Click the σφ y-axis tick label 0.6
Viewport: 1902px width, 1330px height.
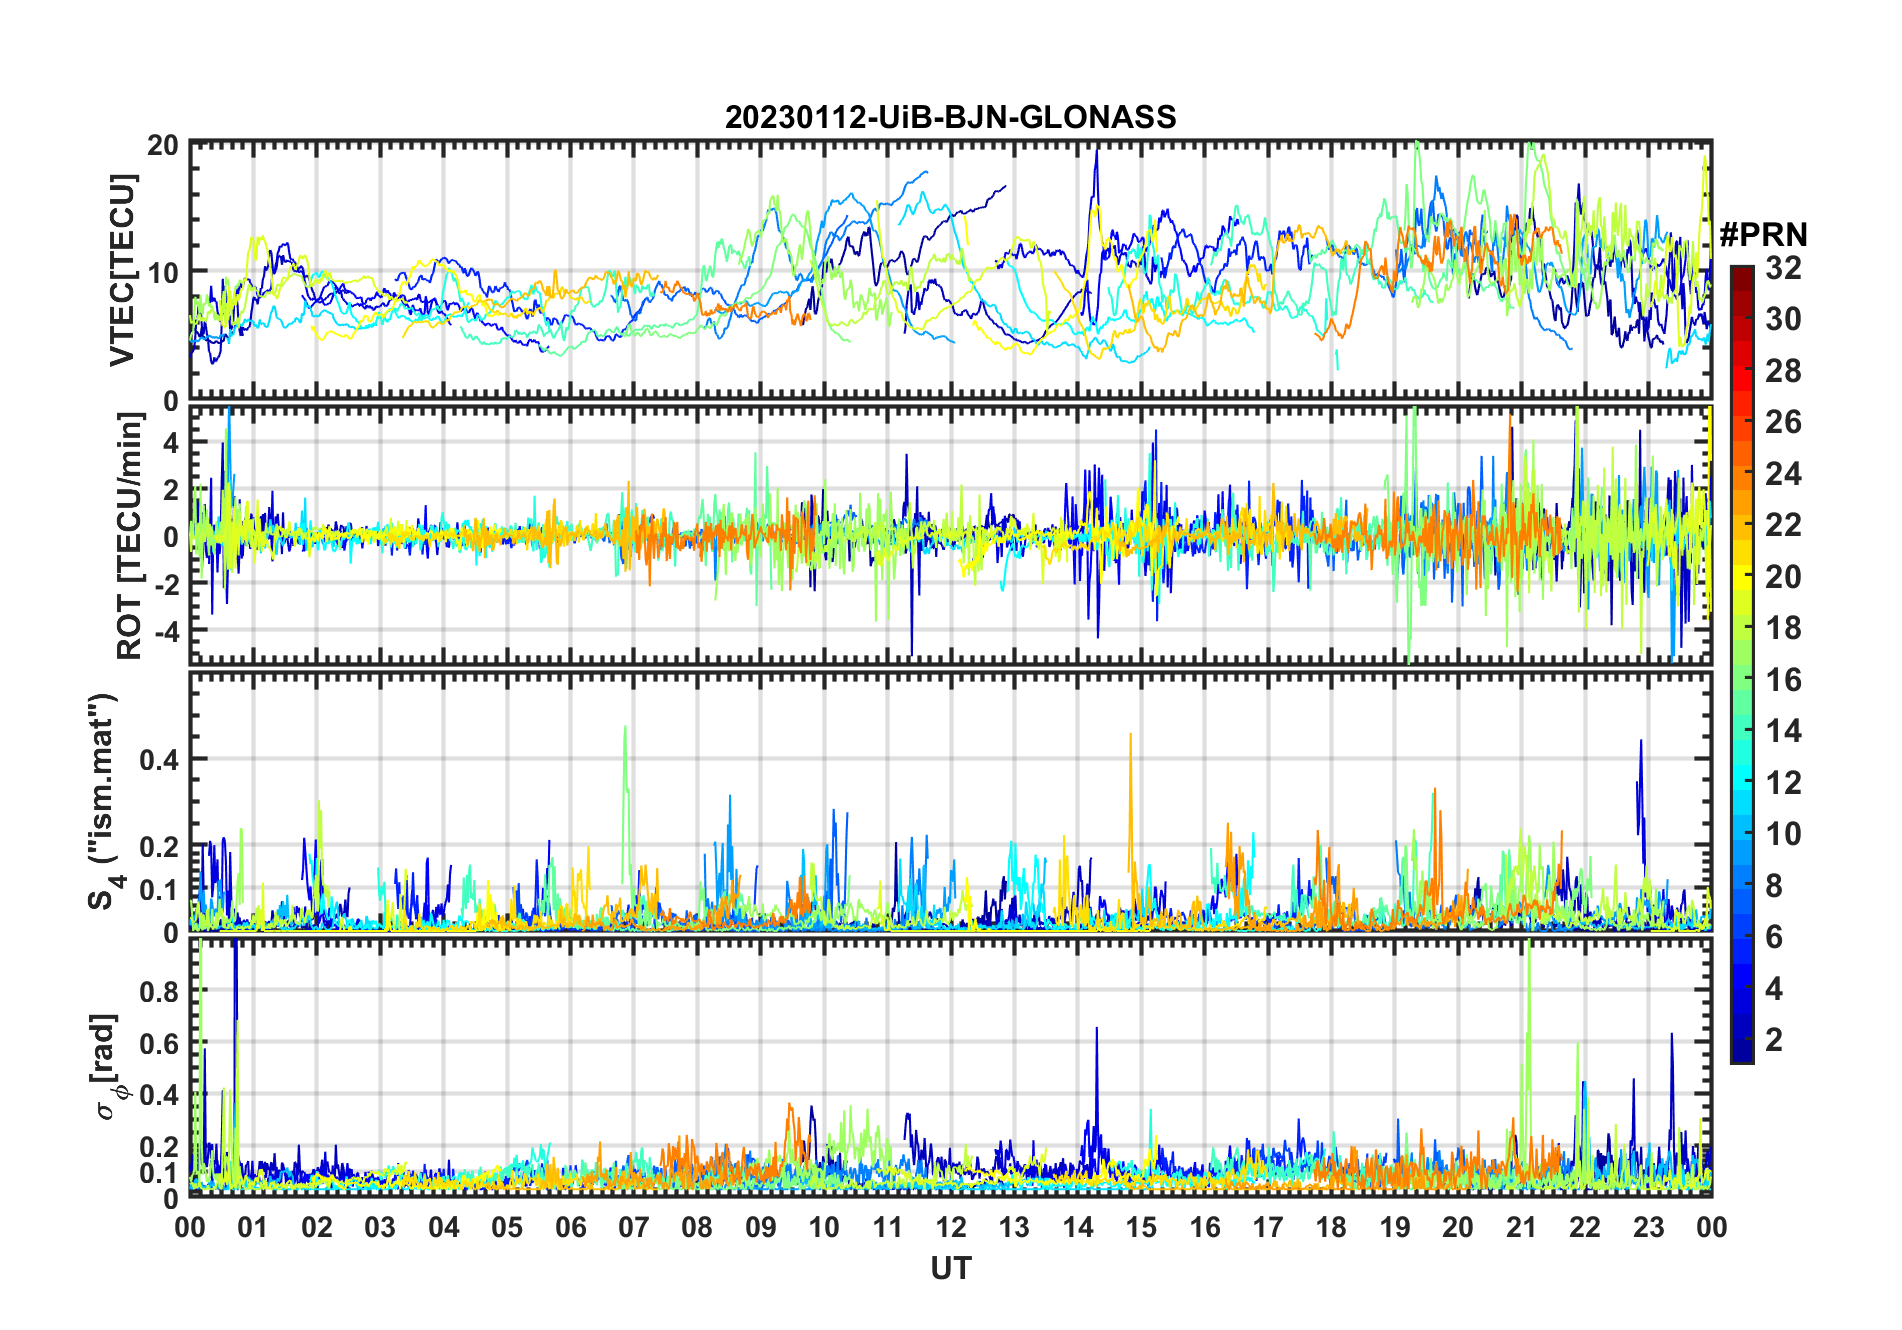pos(159,1044)
